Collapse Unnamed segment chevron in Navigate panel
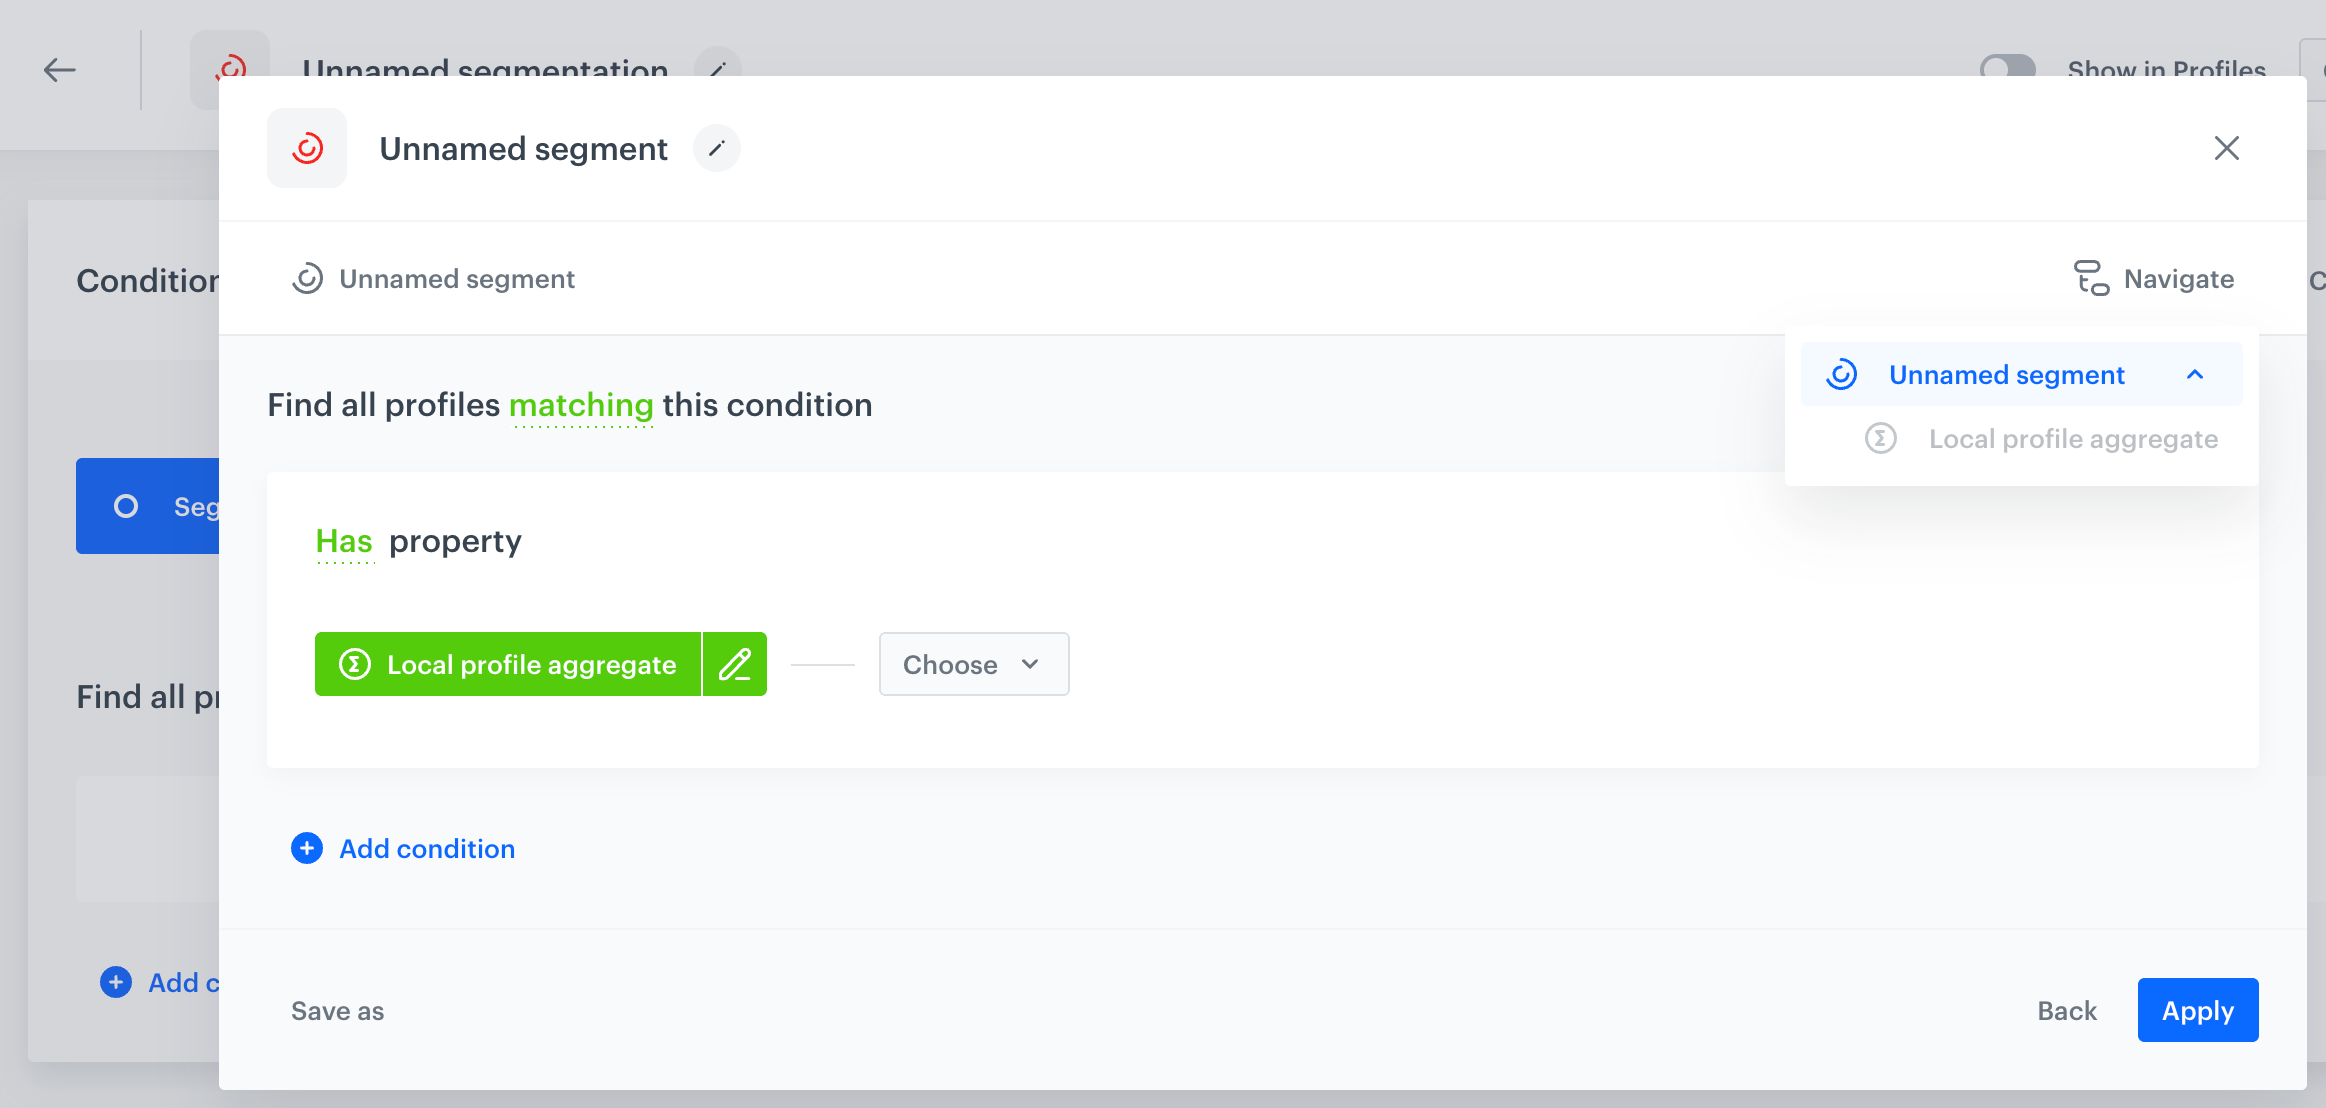The height and width of the screenshot is (1108, 2326). coord(2195,375)
